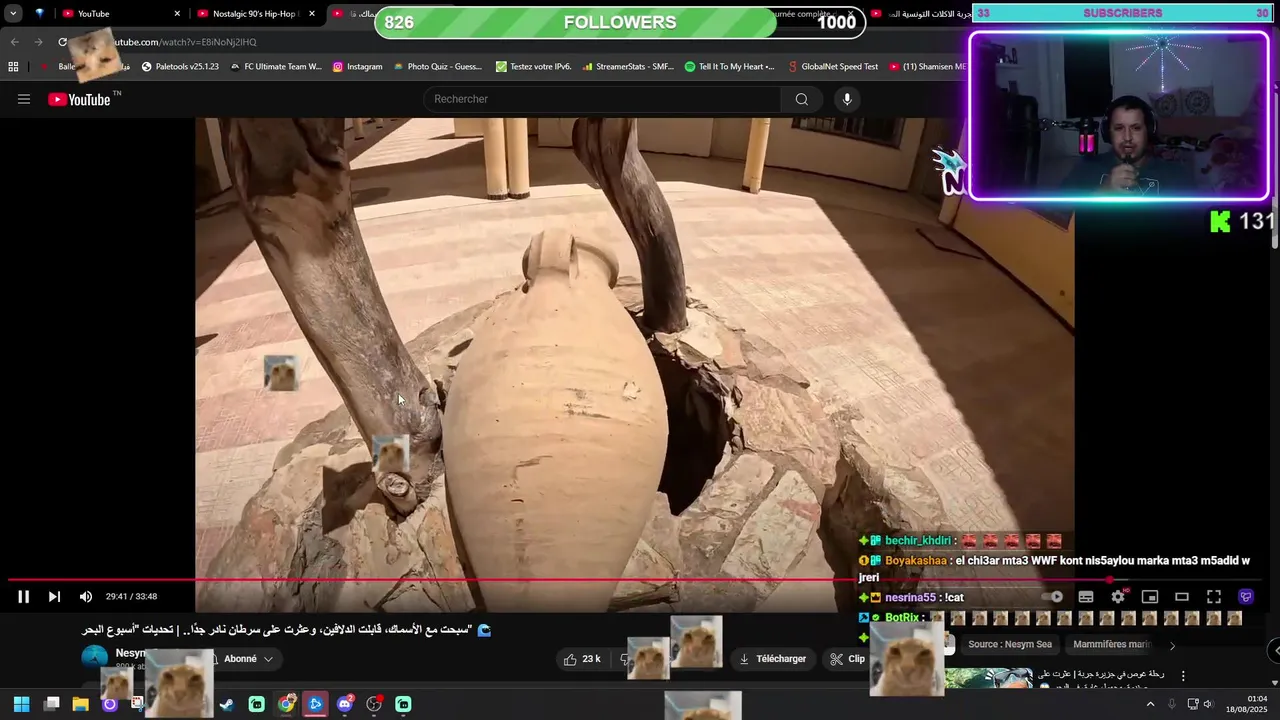The image size is (1280, 720).
Task: Click chat username Boyakashaa
Action: click(x=916, y=561)
